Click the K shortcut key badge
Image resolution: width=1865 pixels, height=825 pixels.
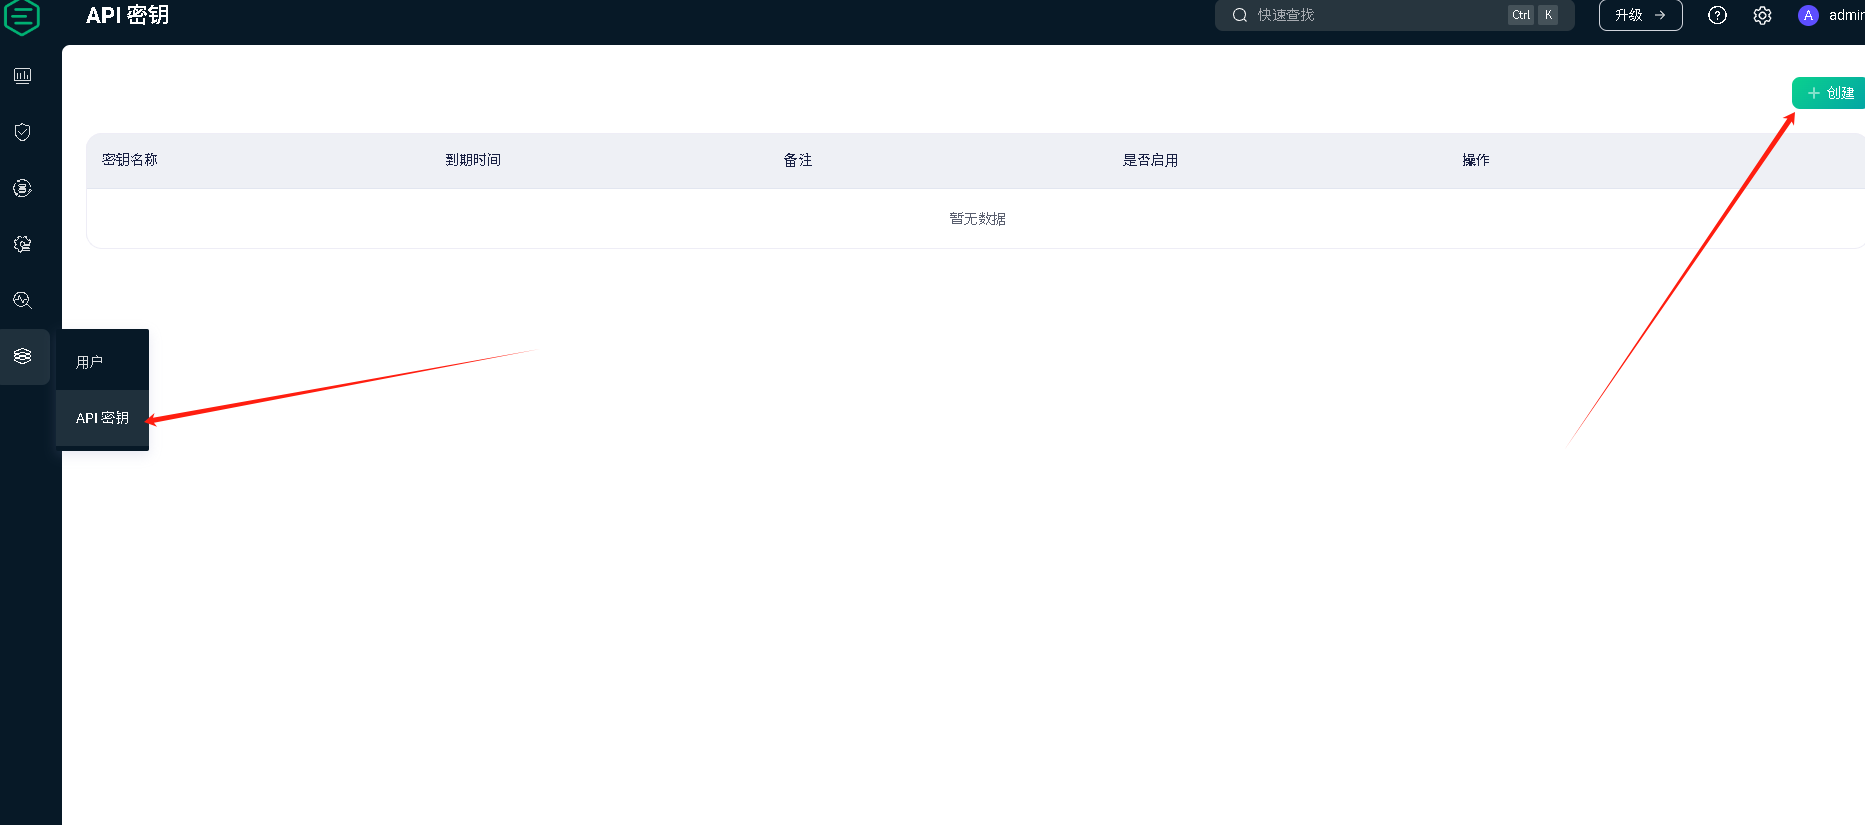point(1548,15)
